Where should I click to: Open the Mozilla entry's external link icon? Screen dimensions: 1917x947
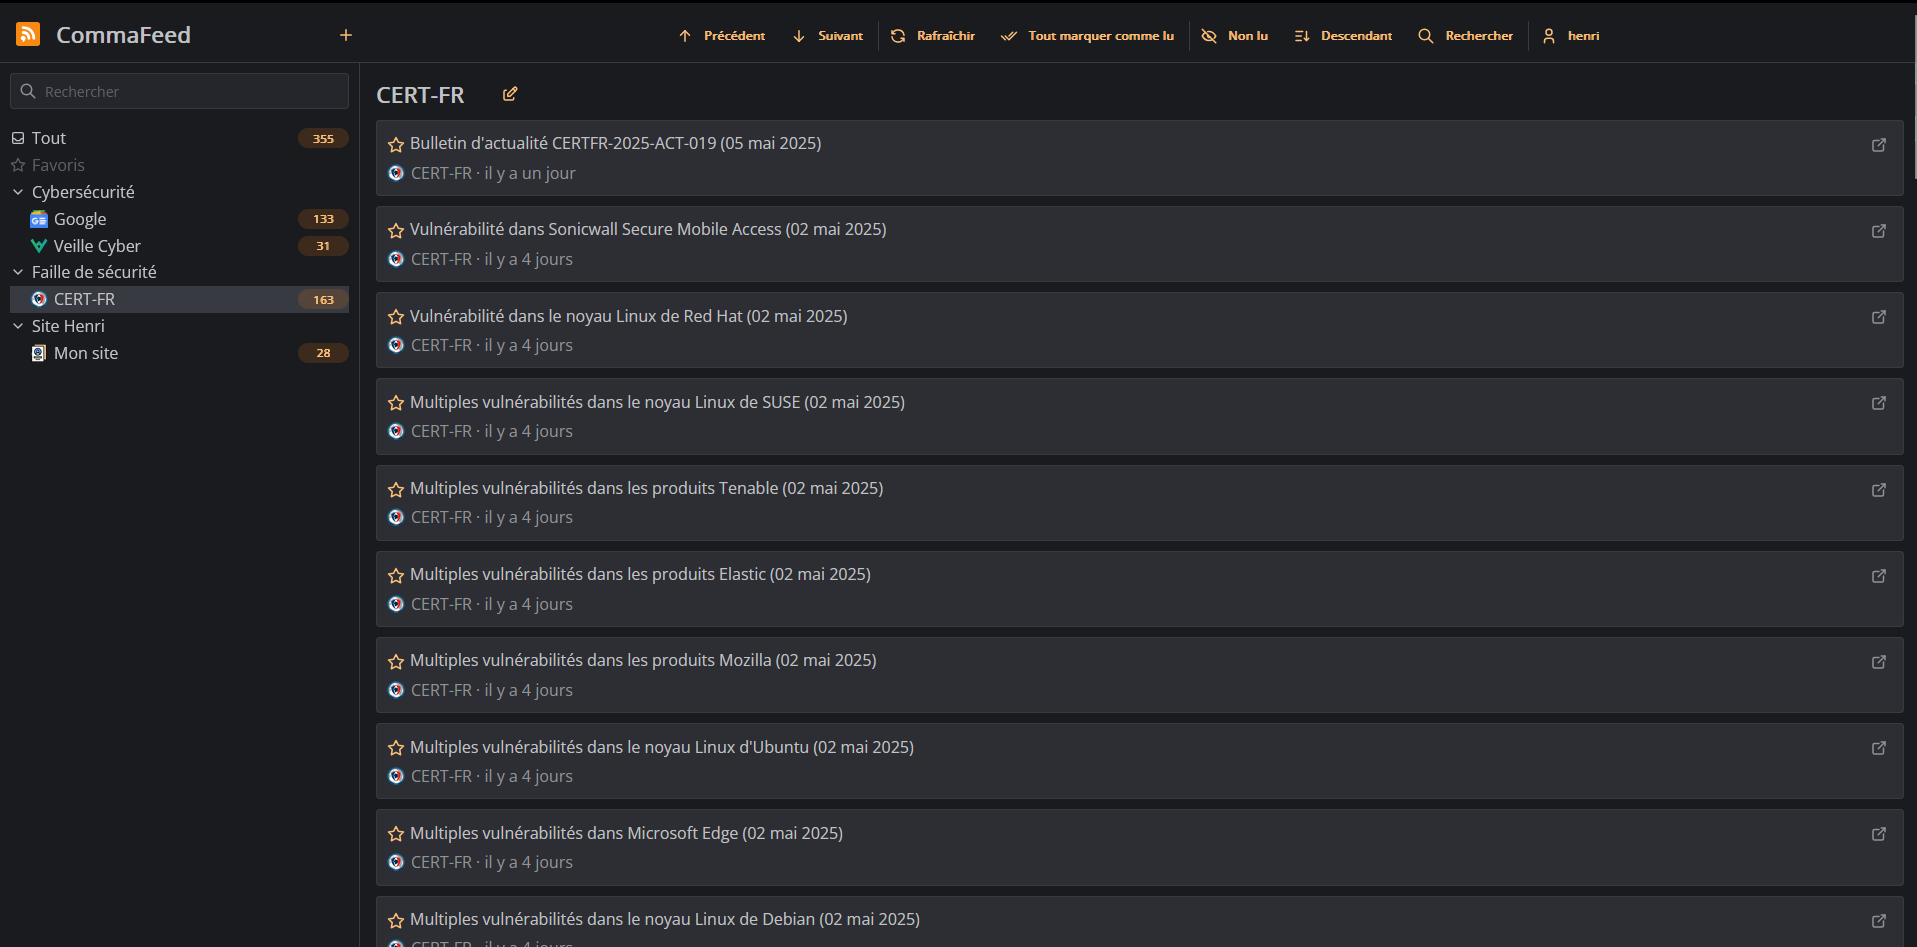click(x=1879, y=662)
